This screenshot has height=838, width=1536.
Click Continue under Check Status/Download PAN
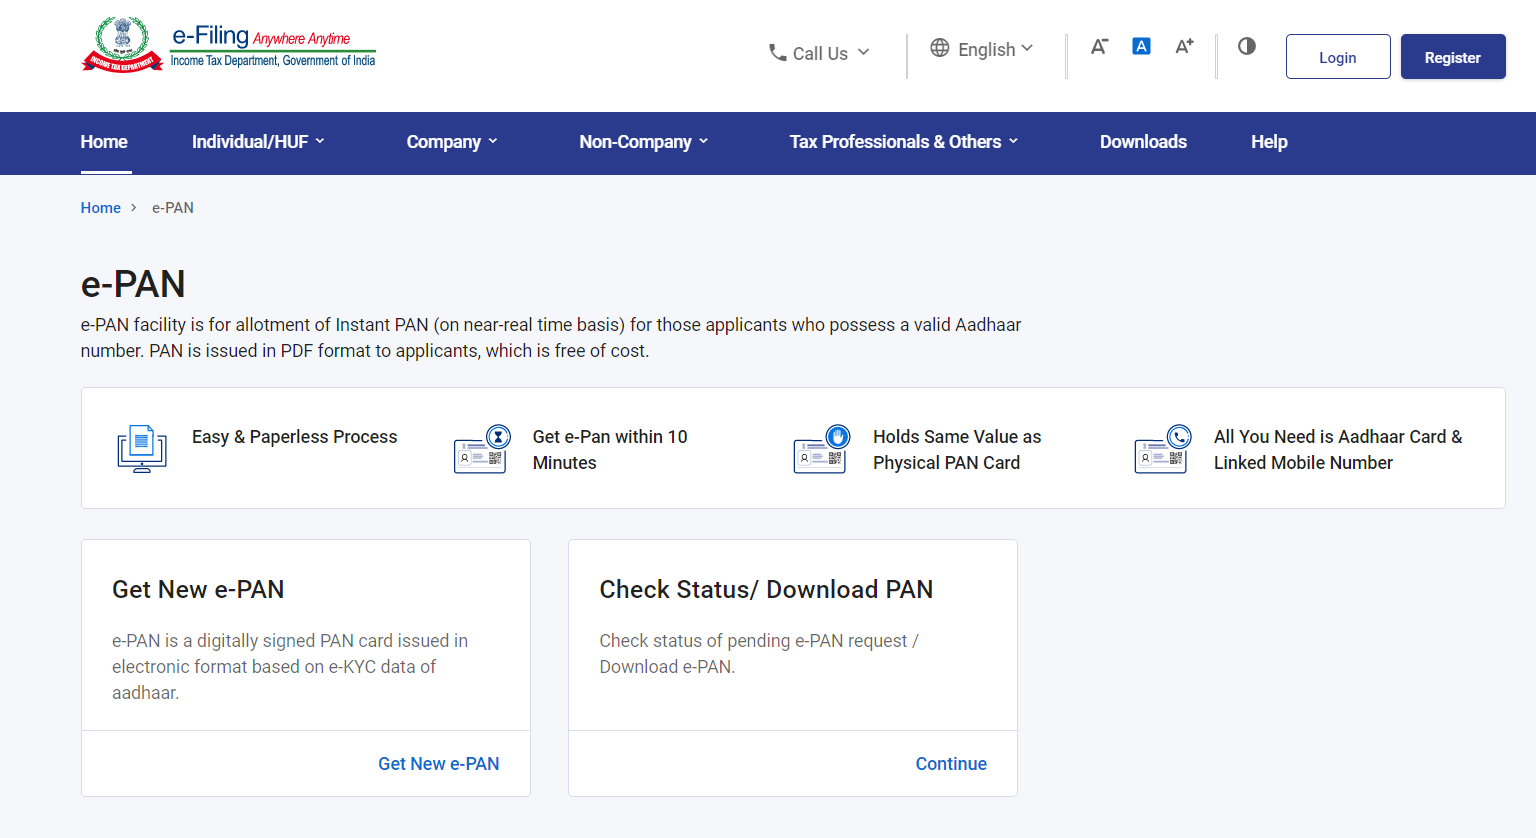click(x=951, y=764)
